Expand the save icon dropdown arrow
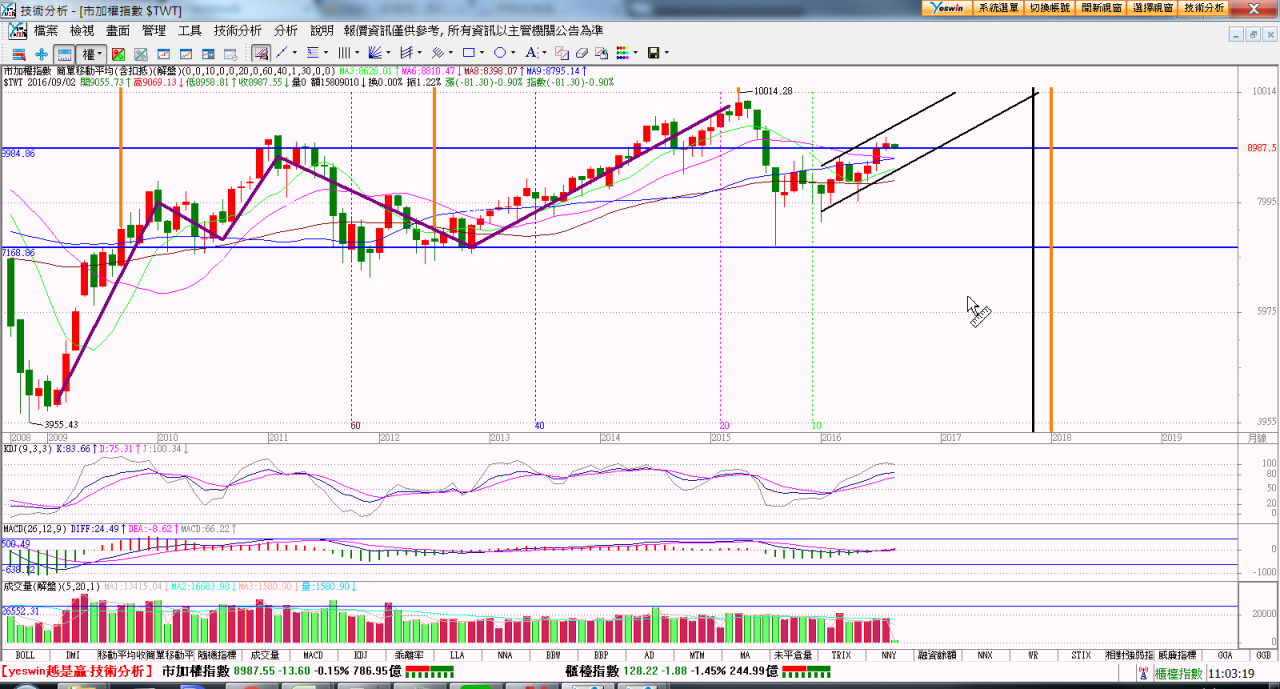Screen dimensions: 1280x689 pos(666,53)
